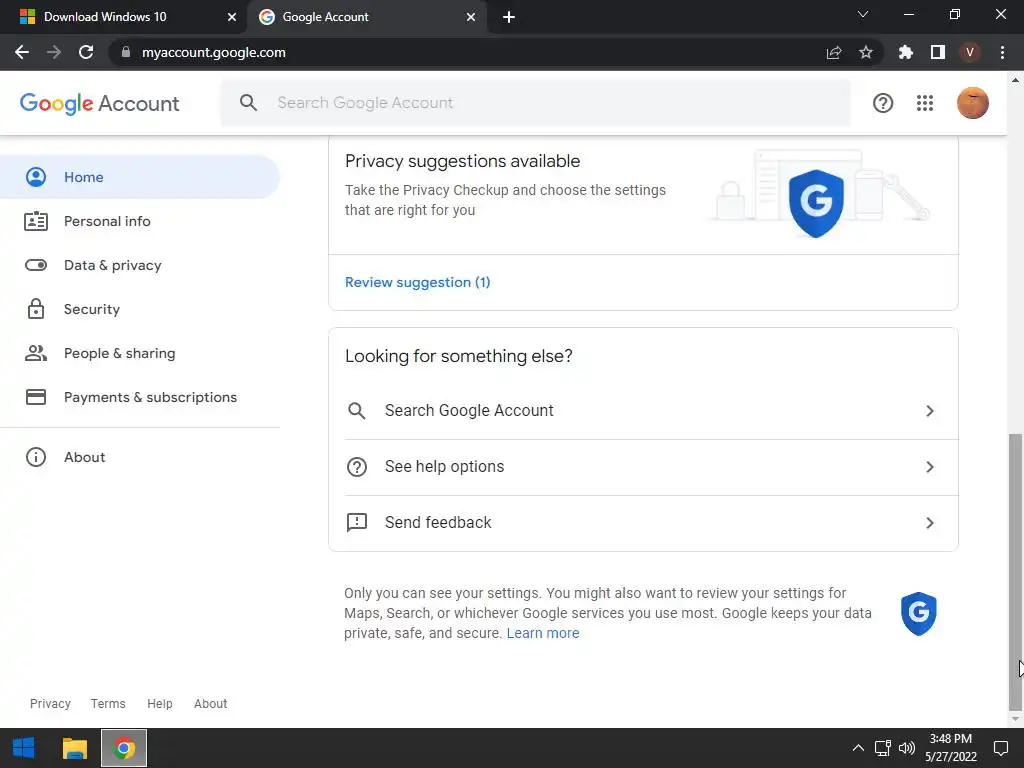
Task: Click the share page icon in address bar
Action: [834, 52]
